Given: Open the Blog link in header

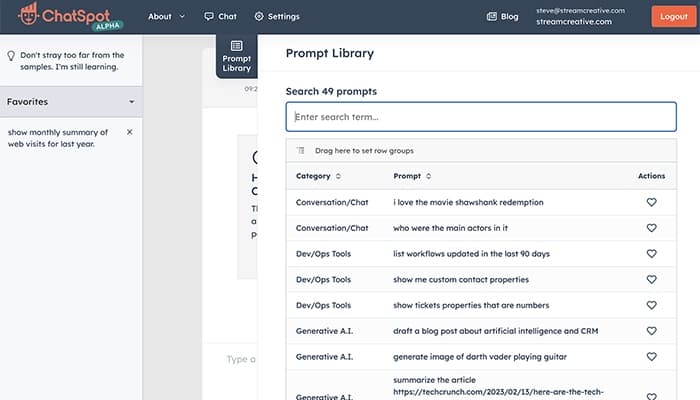Looking at the screenshot, I should tap(502, 17).
